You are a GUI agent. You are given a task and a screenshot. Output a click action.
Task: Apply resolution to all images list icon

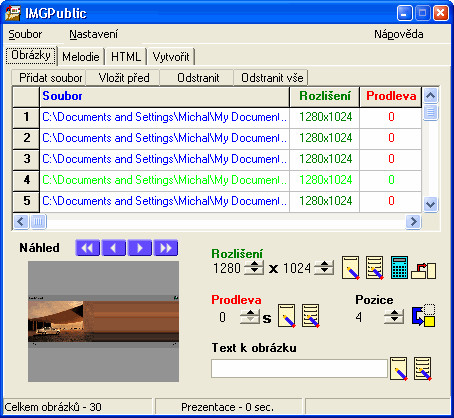tap(375, 268)
